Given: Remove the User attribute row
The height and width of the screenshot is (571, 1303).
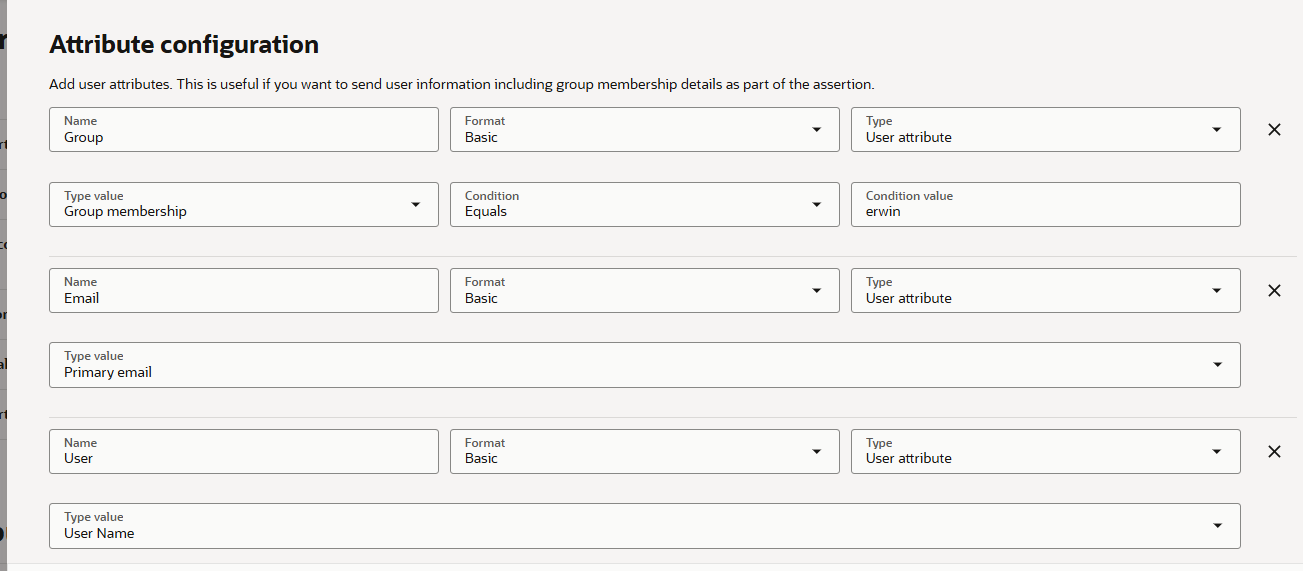Looking at the screenshot, I should [1274, 452].
